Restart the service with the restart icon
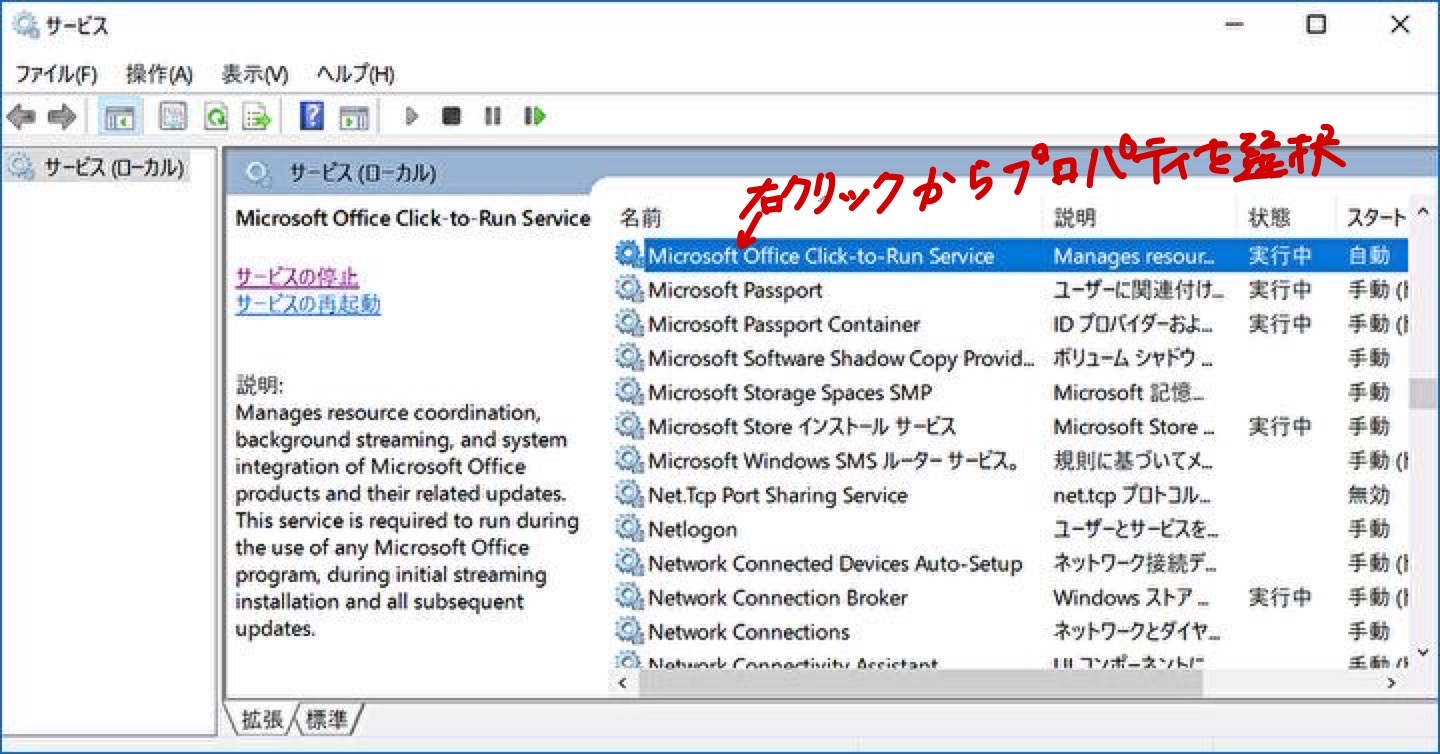This screenshot has height=754, width=1440. click(534, 117)
